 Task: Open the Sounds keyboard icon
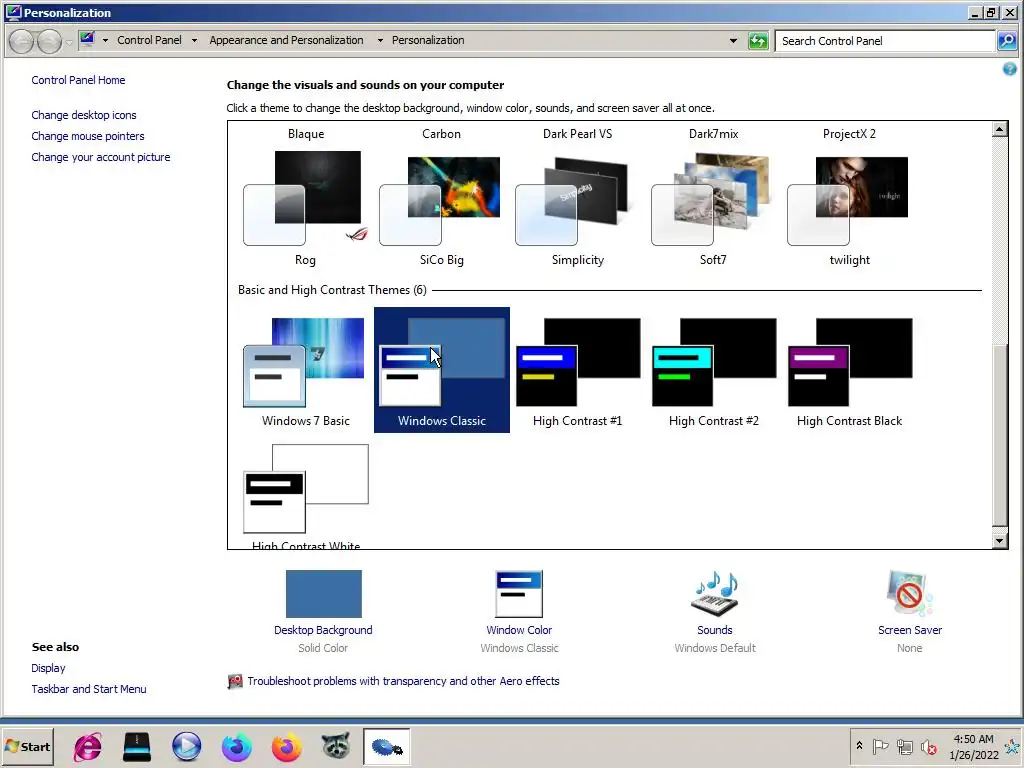[714, 594]
